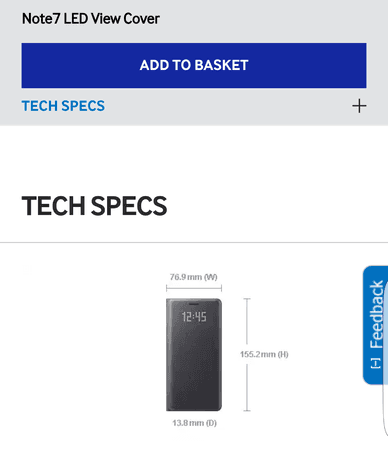The width and height of the screenshot is (388, 450).
Task: Click the speaker slot on cover top
Action: click(194, 304)
